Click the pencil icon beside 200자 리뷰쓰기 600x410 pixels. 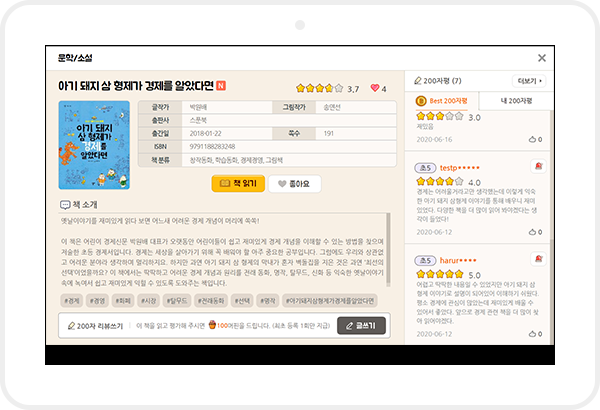click(x=71, y=326)
